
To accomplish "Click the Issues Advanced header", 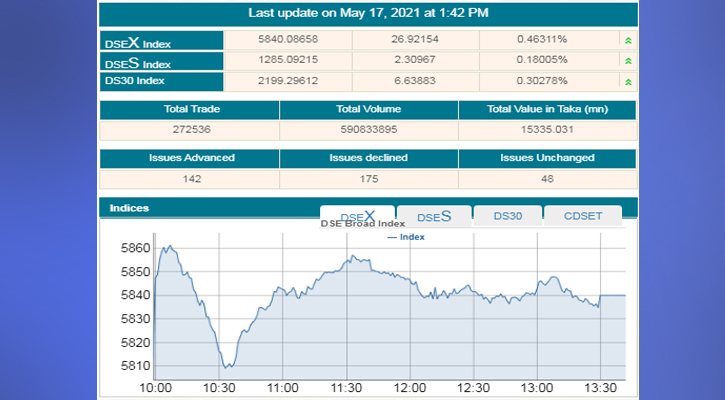I will 190,158.
